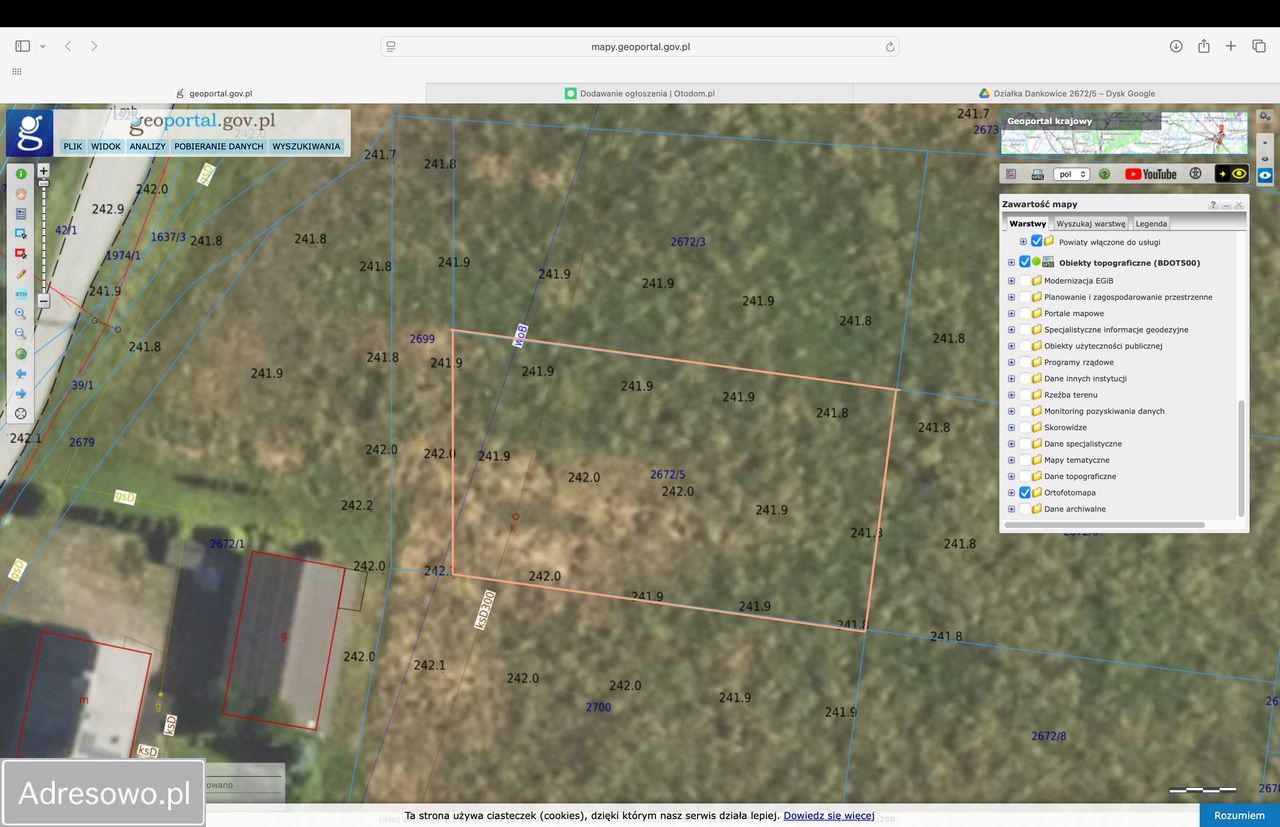The image size is (1280, 827).
Task: Expand the Dane archiwalne layer group
Action: (1011, 509)
